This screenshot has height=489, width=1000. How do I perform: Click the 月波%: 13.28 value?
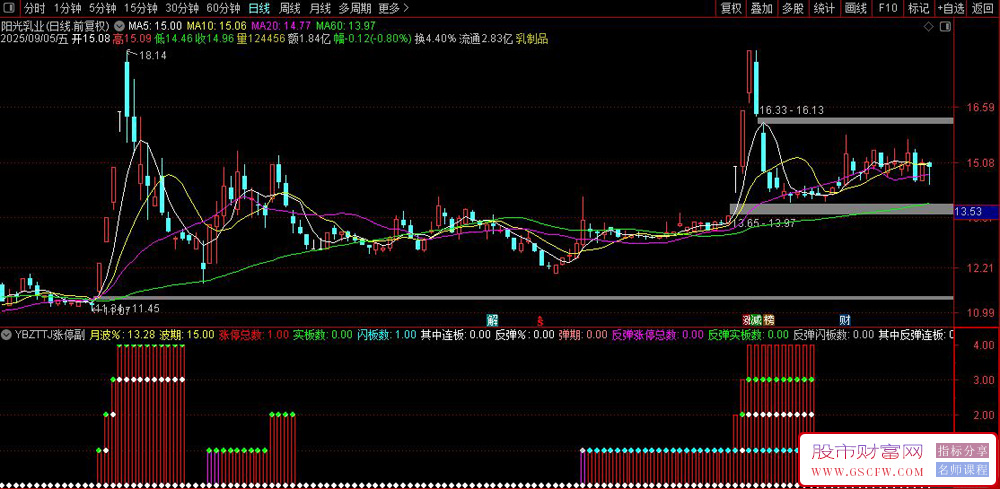point(122,334)
